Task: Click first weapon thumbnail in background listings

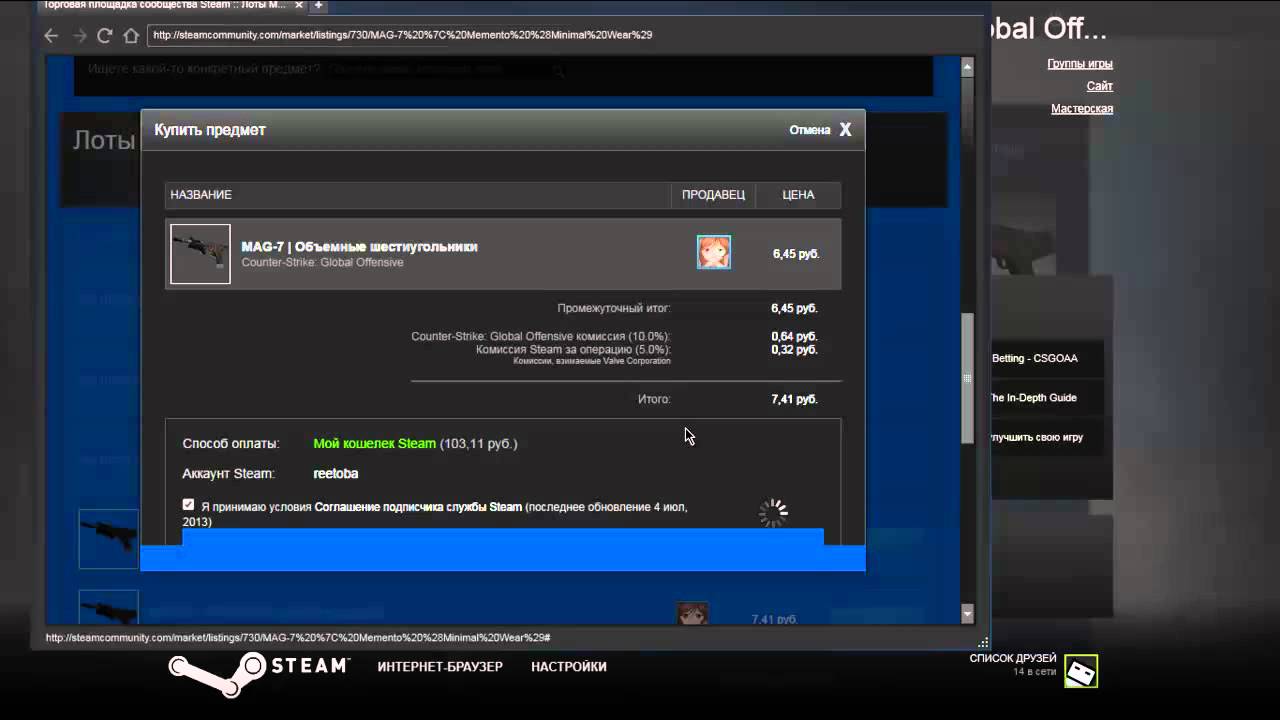Action: (108, 538)
